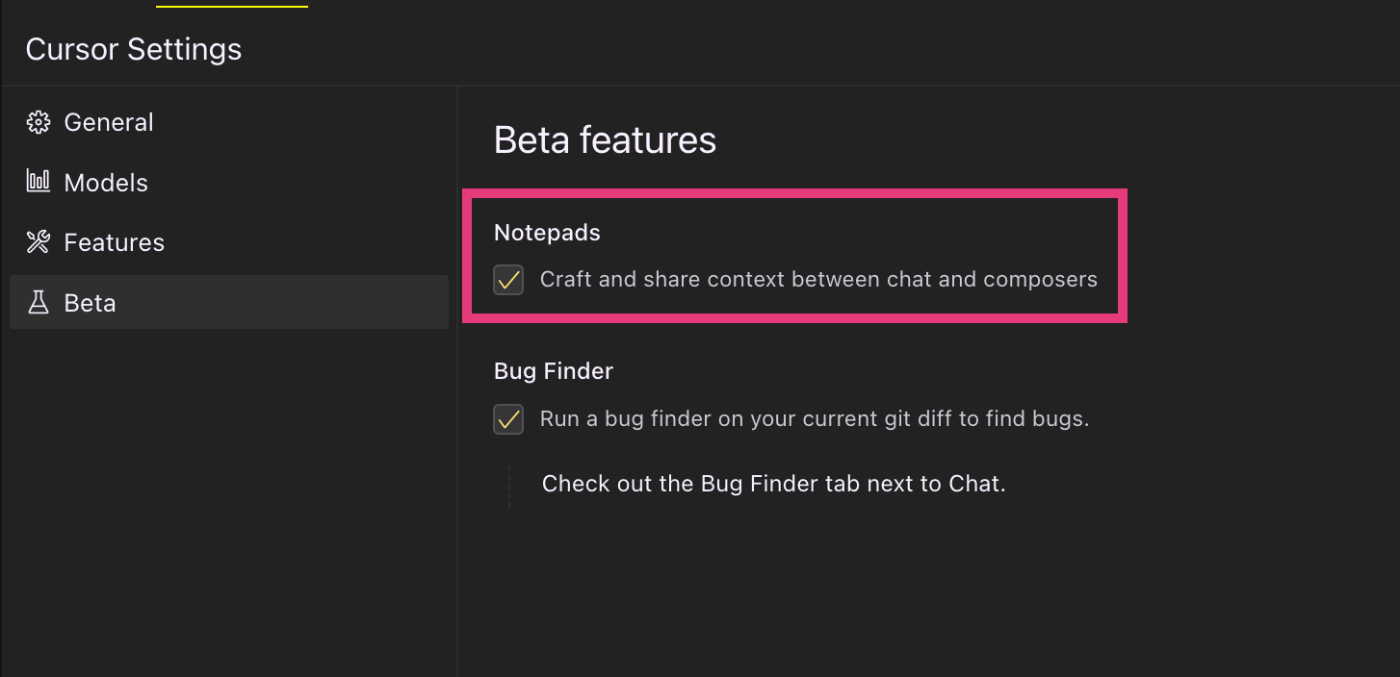Click the Bug Finder section label
This screenshot has height=677, width=1400.
pyautogui.click(x=553, y=371)
